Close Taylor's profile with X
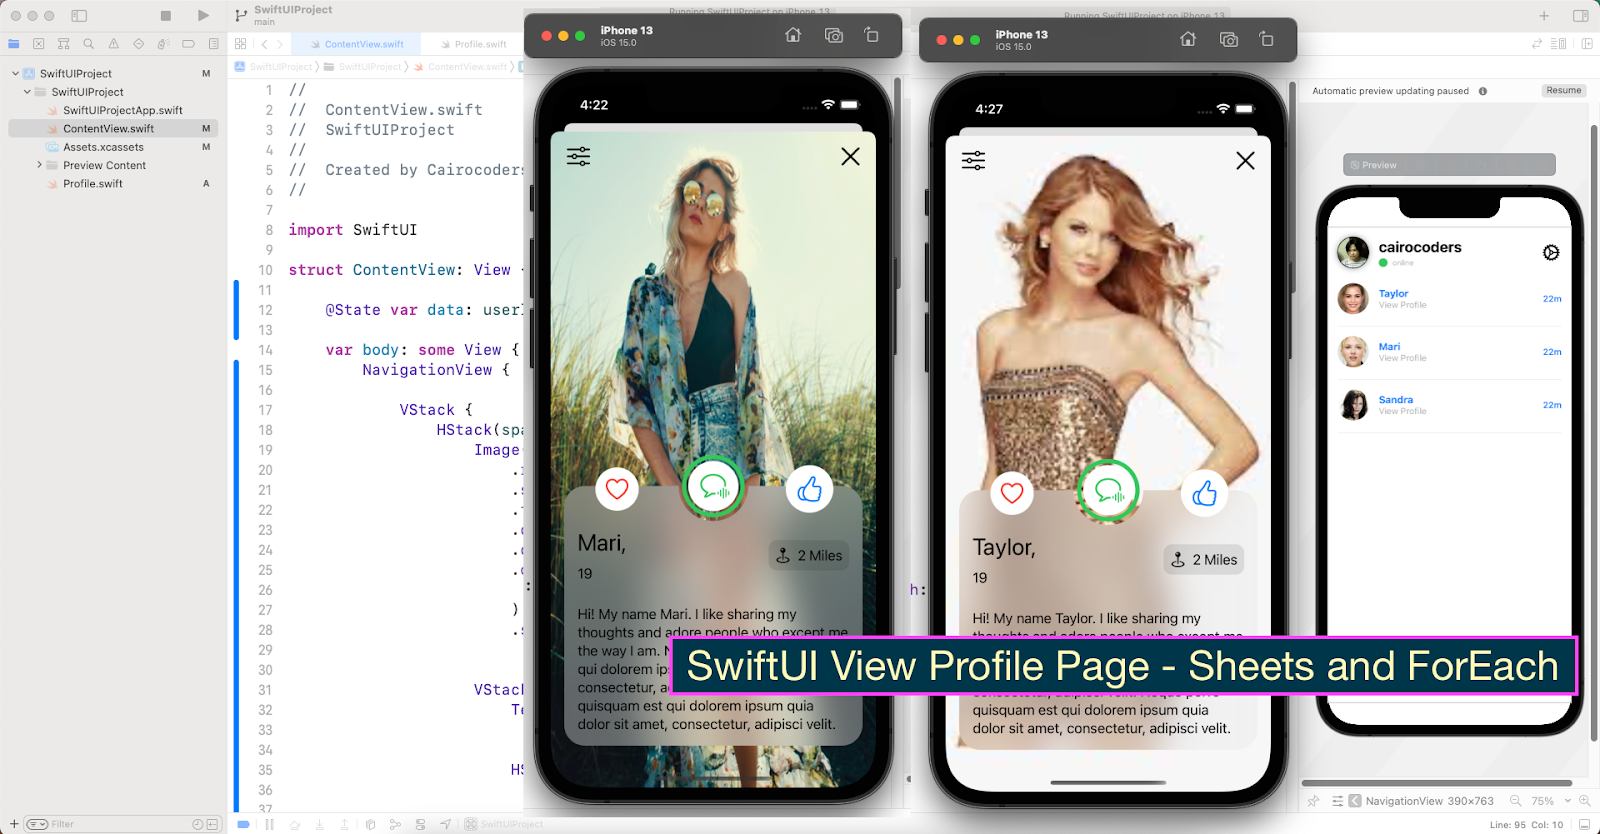Viewport: 1600px width, 834px height. pyautogui.click(x=1245, y=160)
